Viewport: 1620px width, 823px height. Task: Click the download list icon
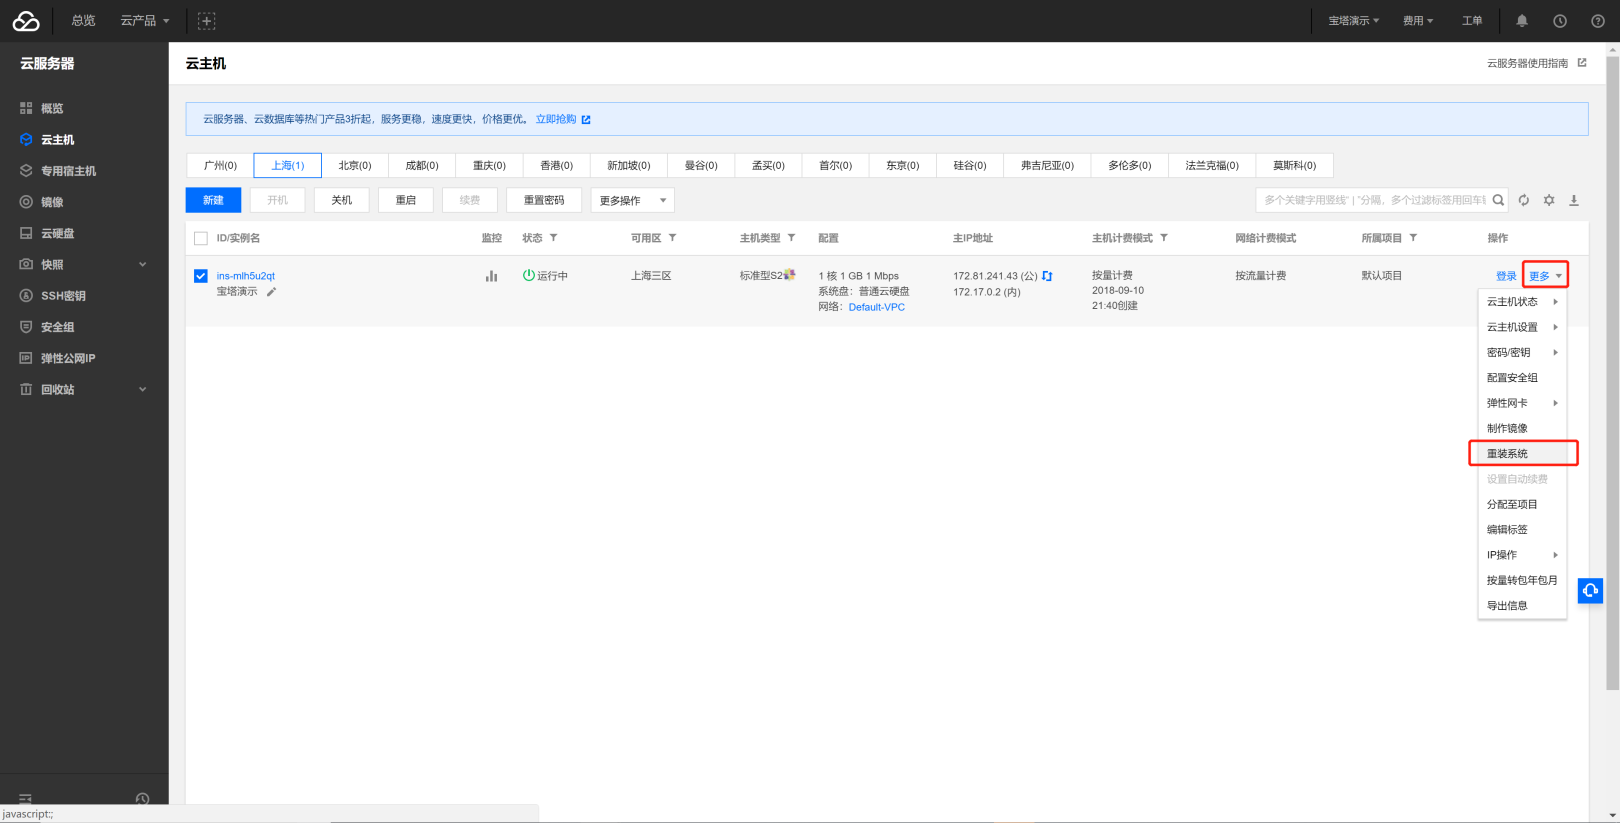click(1574, 200)
